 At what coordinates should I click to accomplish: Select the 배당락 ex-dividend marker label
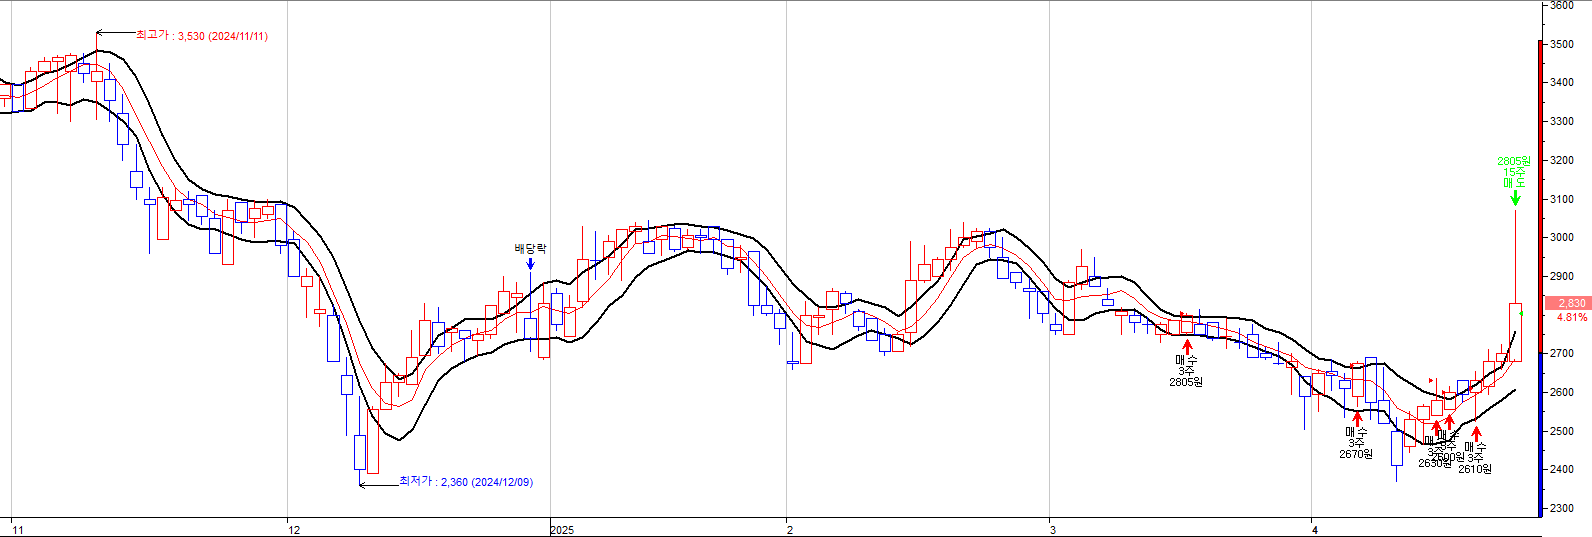tap(530, 248)
